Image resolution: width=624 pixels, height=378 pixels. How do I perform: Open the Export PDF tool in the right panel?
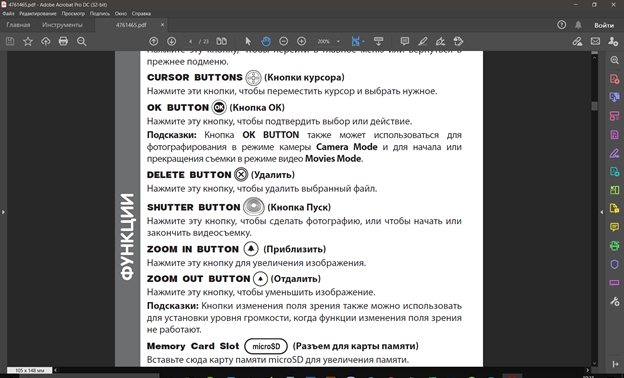(x=614, y=97)
